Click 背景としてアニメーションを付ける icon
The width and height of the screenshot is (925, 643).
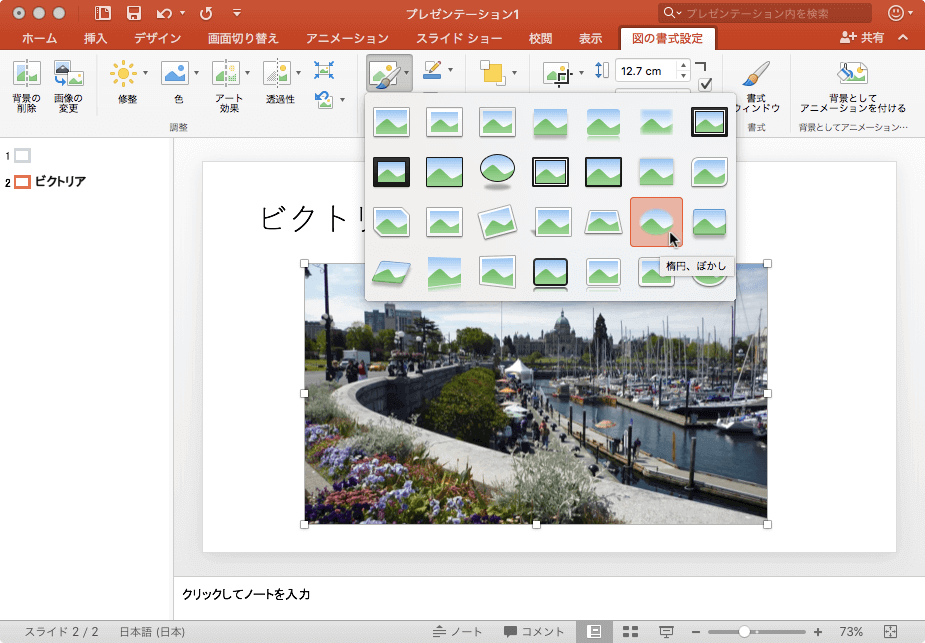(852, 74)
